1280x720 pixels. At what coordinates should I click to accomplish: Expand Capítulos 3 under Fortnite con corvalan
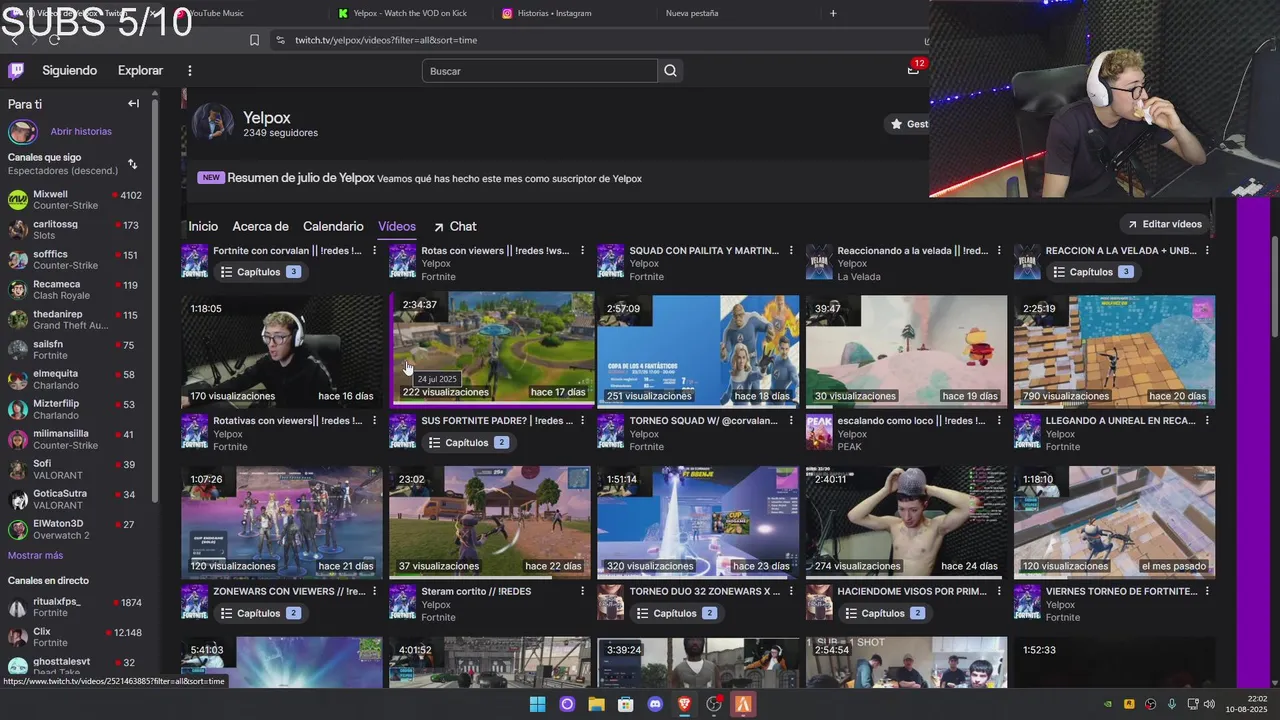coord(260,272)
